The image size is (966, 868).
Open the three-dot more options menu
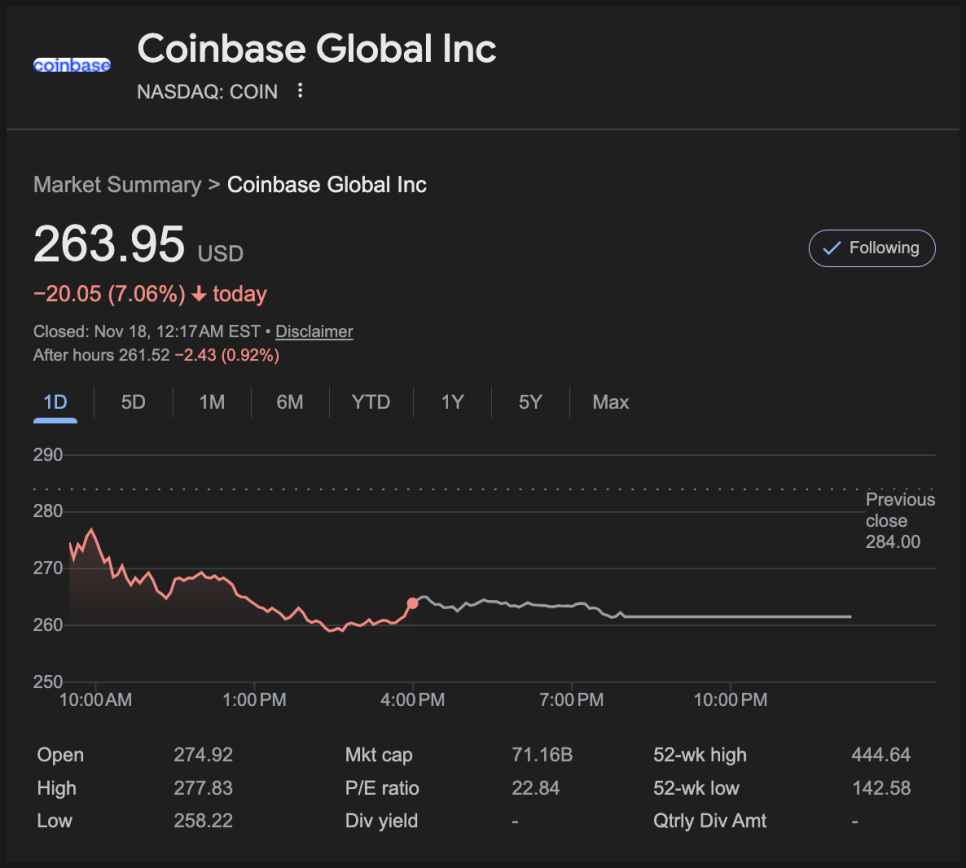click(300, 91)
